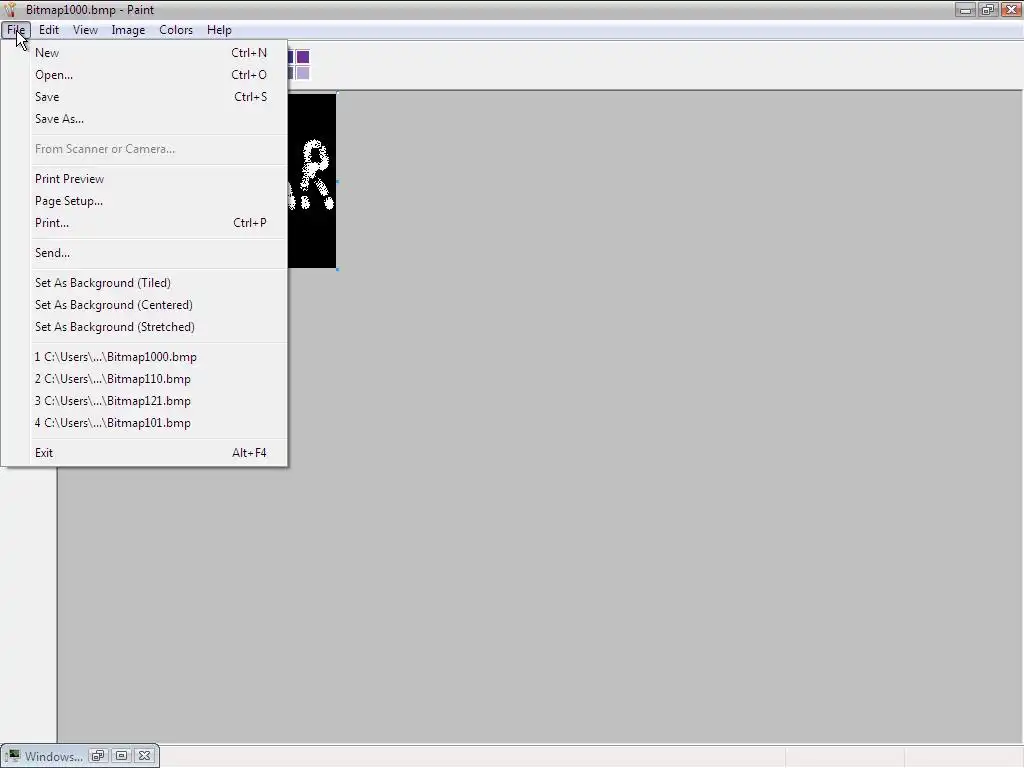Pick the dark purple color swatch
Viewport: 1024px width, 768px height.
302,57
